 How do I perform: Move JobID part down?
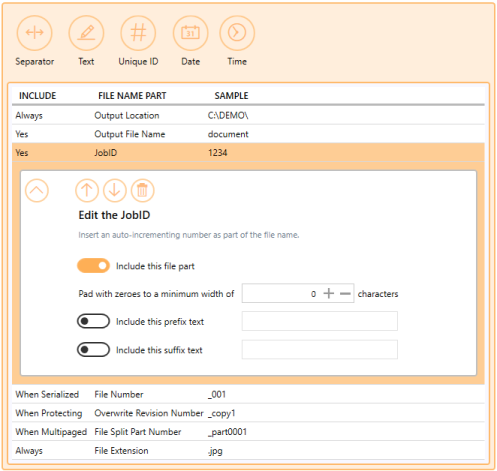tap(115, 191)
